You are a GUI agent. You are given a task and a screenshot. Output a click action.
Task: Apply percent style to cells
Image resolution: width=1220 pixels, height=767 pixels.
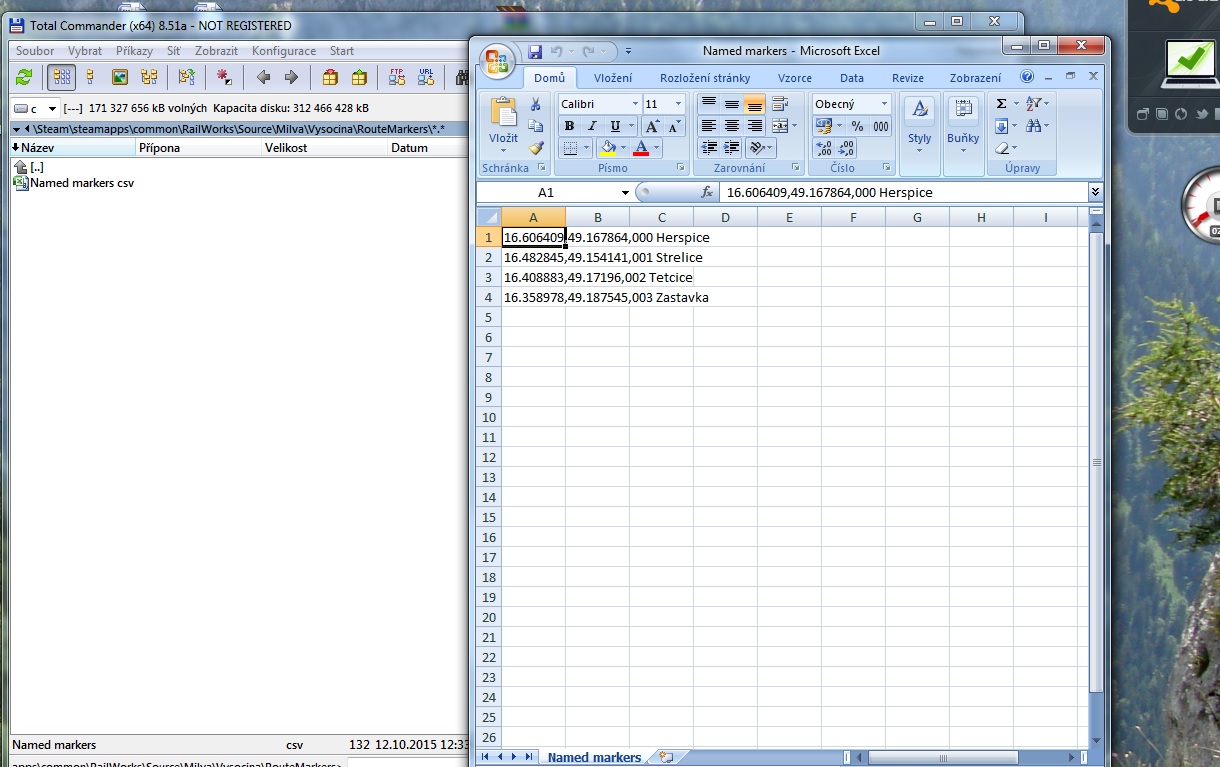(x=857, y=126)
